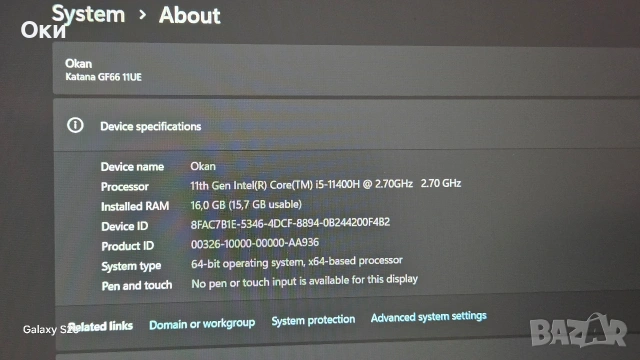
Task: Select the Product ID 00326 value
Action: coord(255,243)
